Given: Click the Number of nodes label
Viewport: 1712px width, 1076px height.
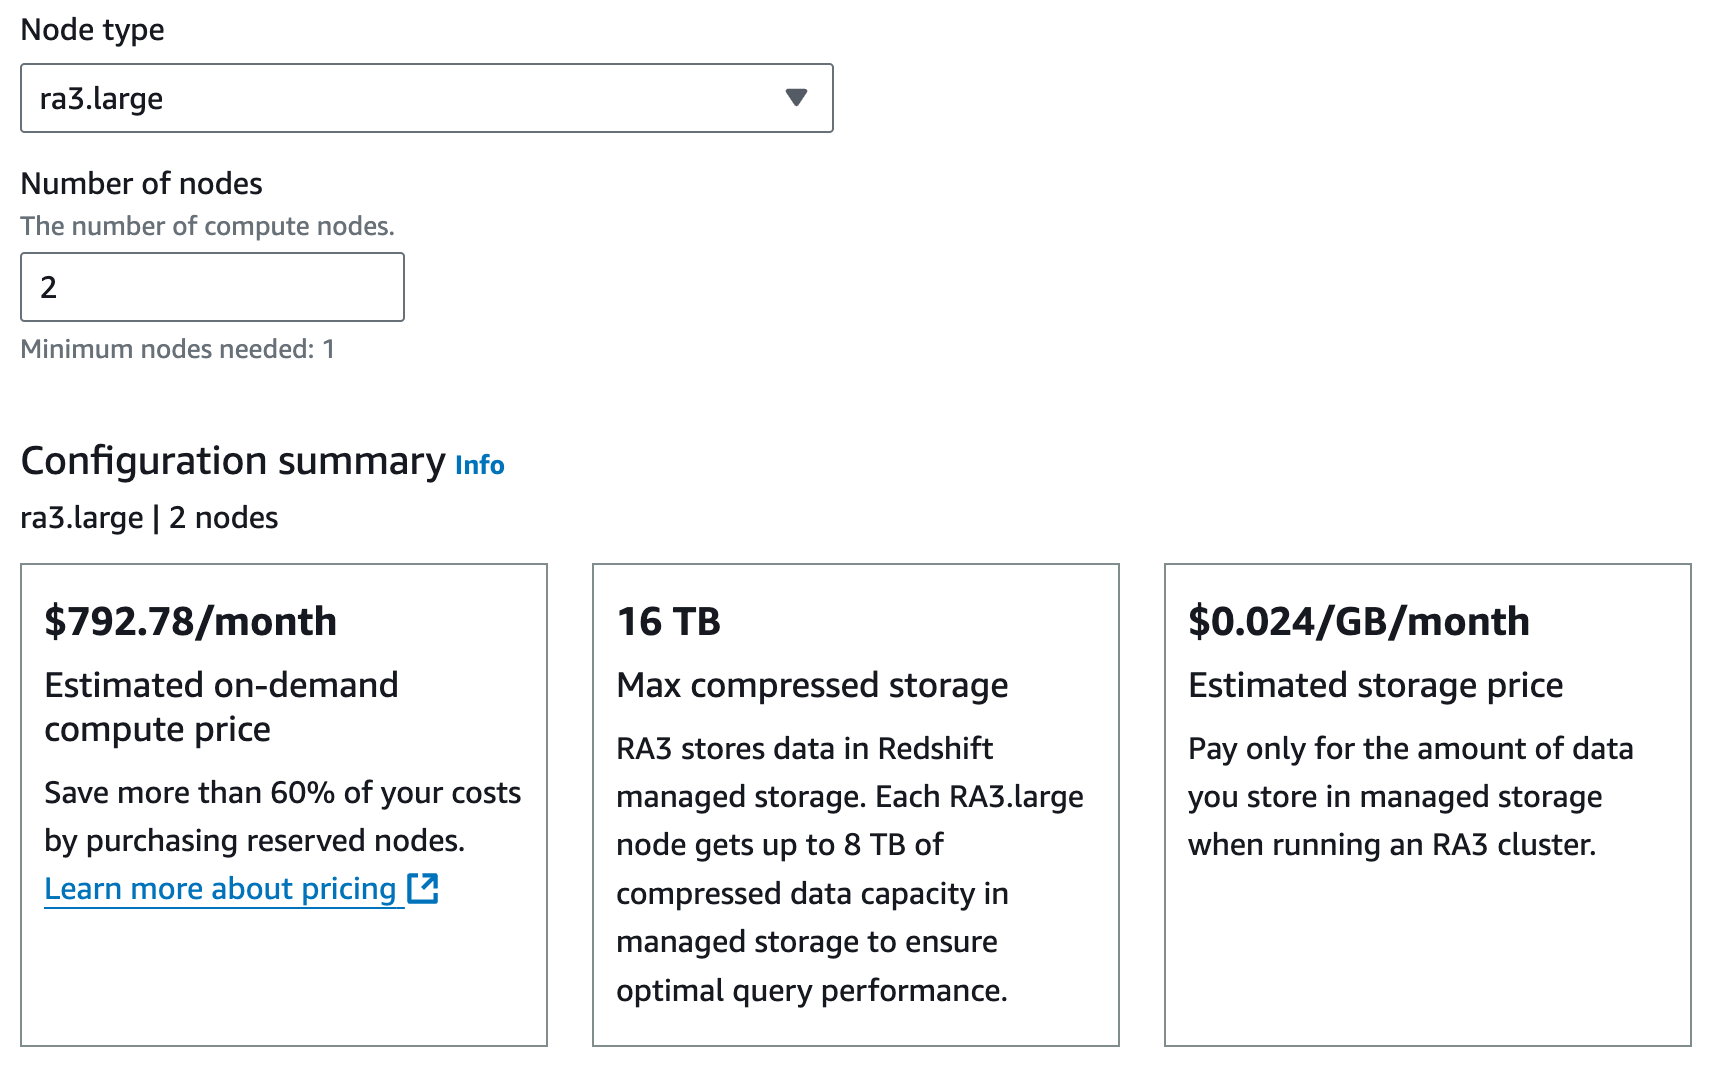Looking at the screenshot, I should (141, 184).
